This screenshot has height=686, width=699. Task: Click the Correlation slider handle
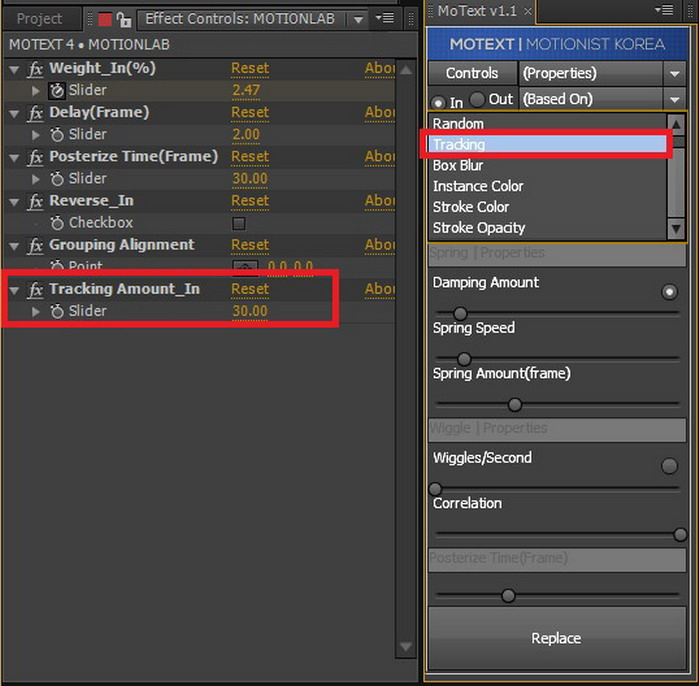click(680, 534)
